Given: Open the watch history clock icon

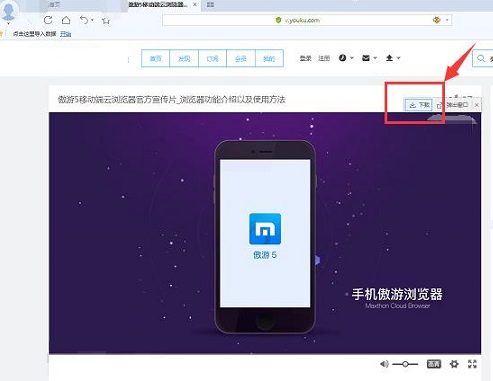Looking at the screenshot, I should click(342, 58).
